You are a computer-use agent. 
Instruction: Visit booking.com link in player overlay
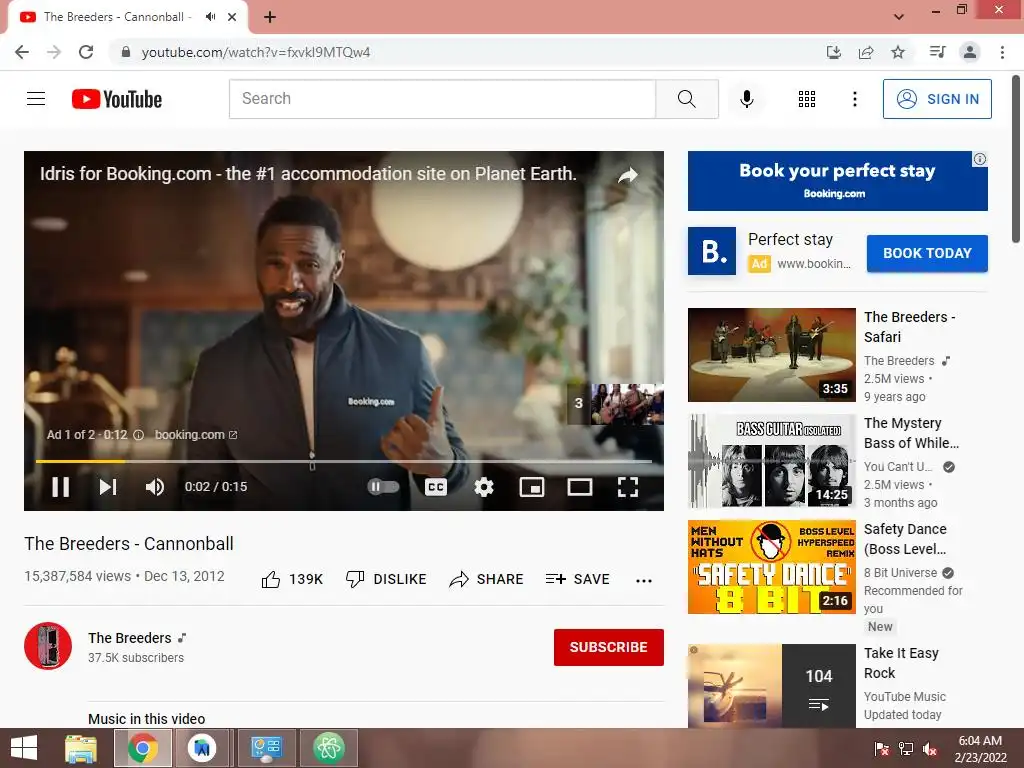[196, 435]
